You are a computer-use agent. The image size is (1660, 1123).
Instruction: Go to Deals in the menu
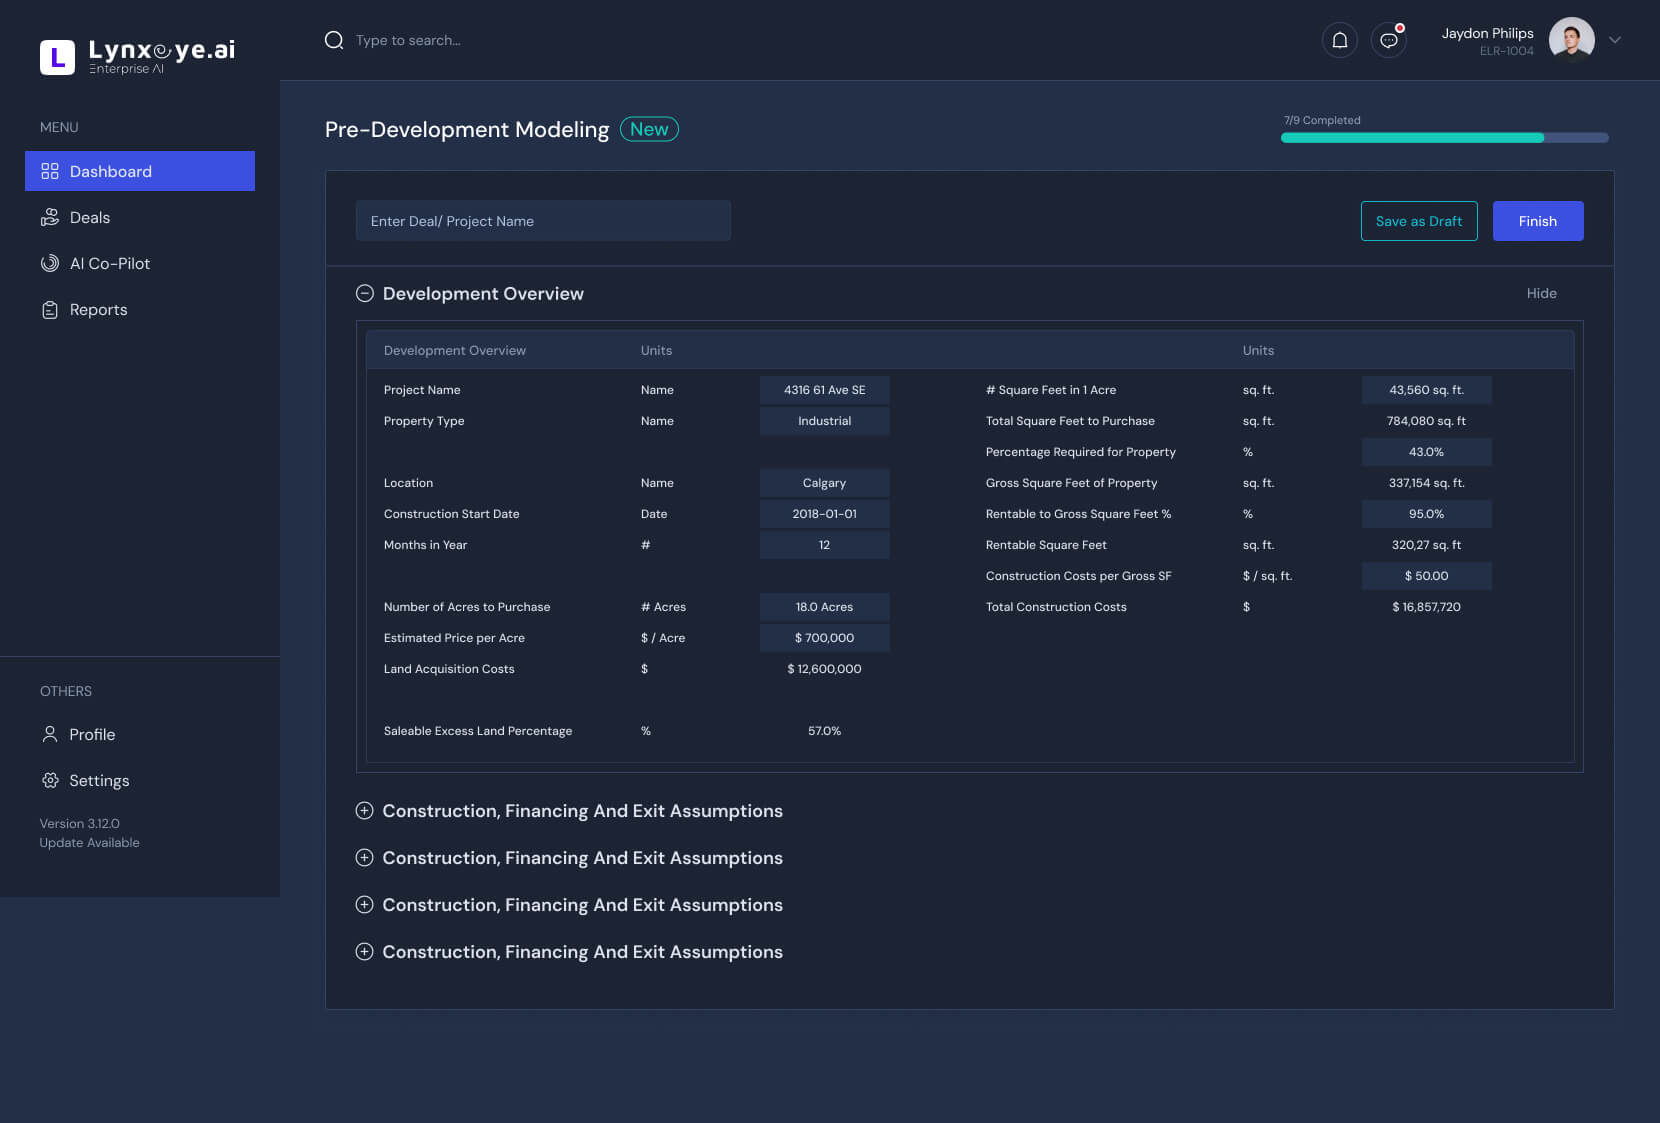tap(90, 217)
